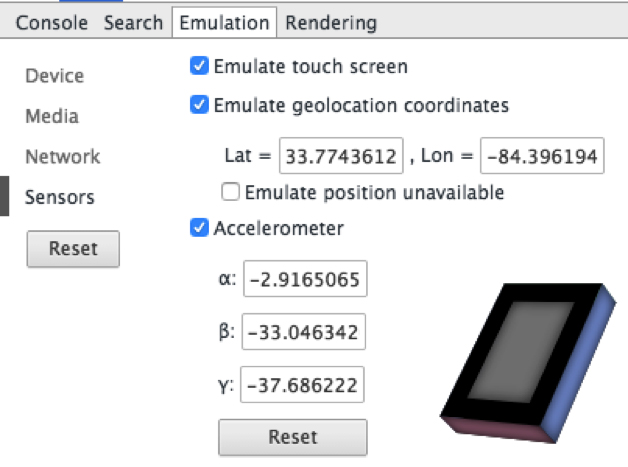Select Media in the sidebar
Screen dimensions: 628x467
52,116
